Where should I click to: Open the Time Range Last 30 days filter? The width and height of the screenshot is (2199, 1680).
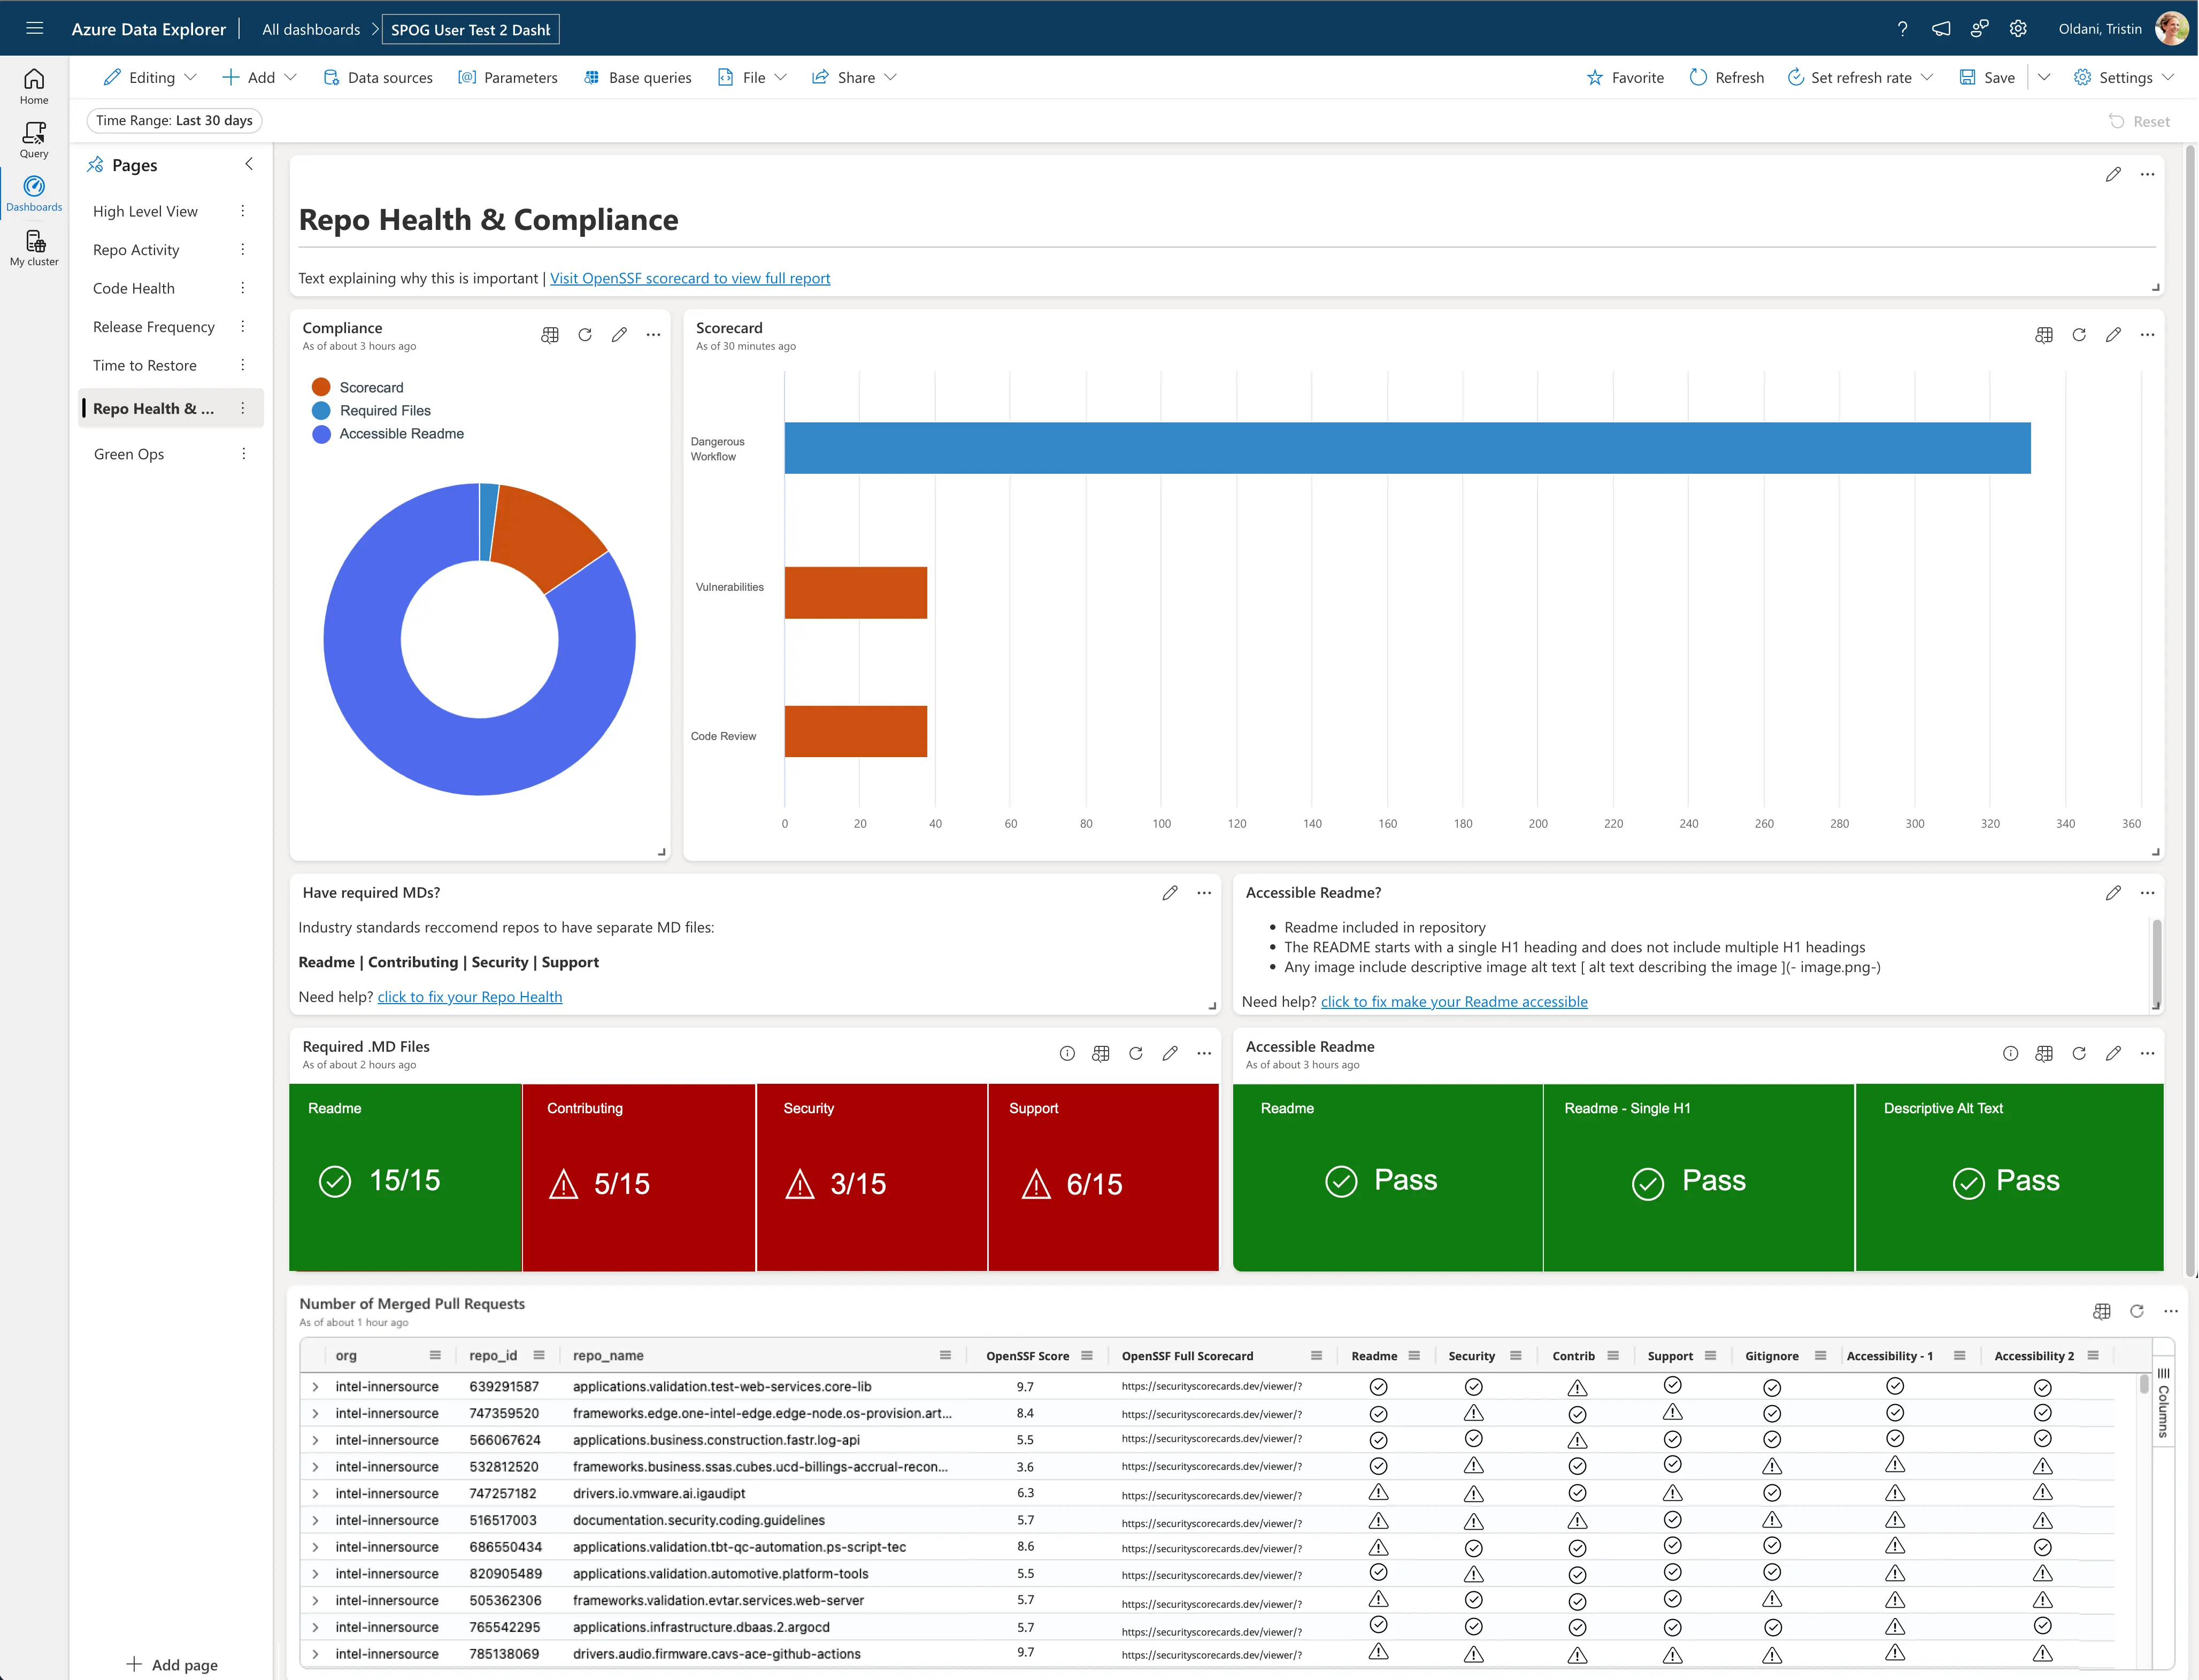(x=174, y=120)
